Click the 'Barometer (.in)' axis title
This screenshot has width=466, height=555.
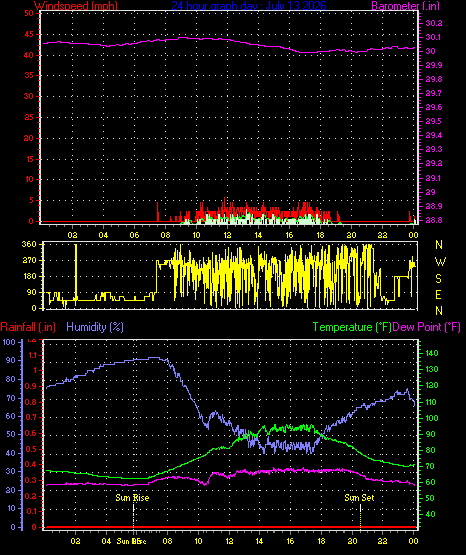405,6
